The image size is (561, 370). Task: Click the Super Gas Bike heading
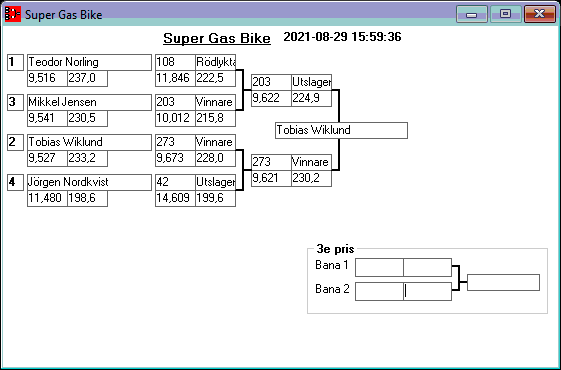pyautogui.click(x=217, y=38)
